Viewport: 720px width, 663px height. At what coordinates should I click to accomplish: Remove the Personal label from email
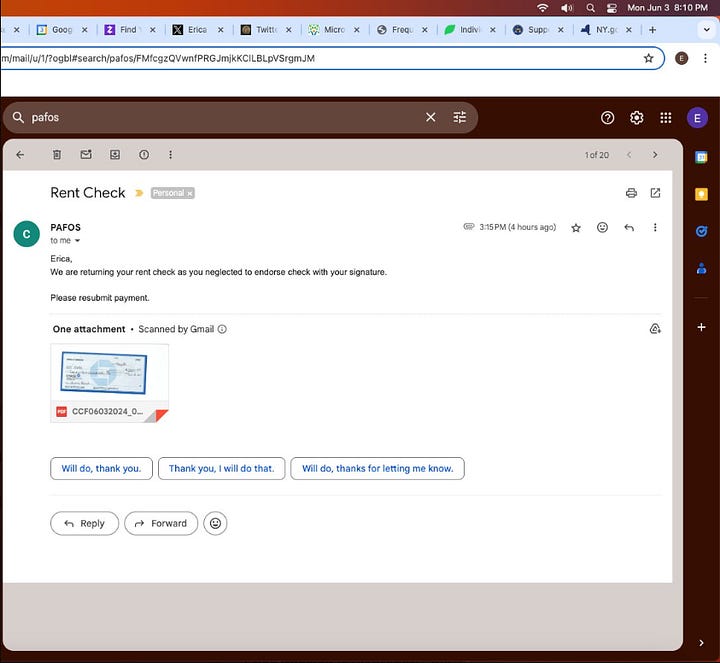190,193
